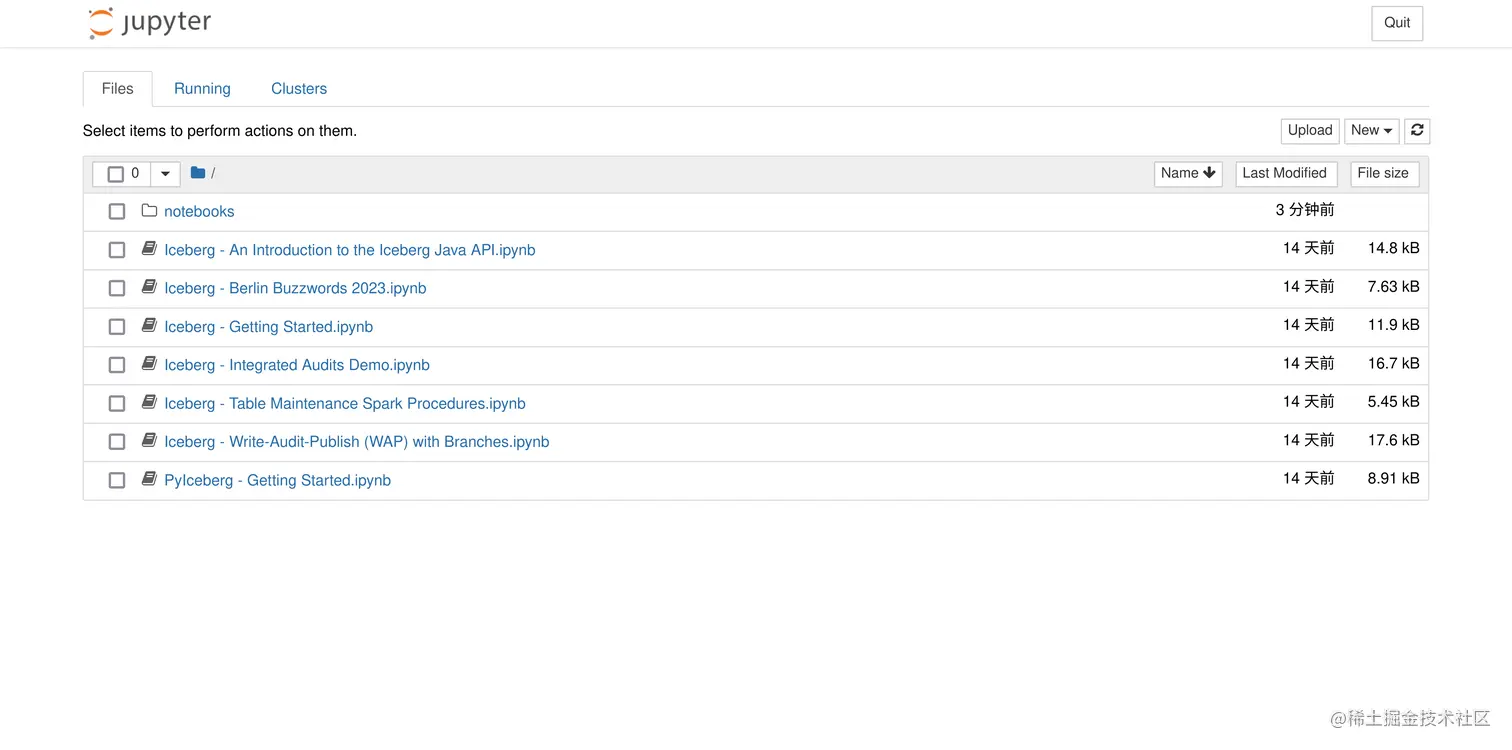This screenshot has width=1512, height=750.
Task: Check box beside Write-Audit-Publish notebook
Action: (x=117, y=442)
